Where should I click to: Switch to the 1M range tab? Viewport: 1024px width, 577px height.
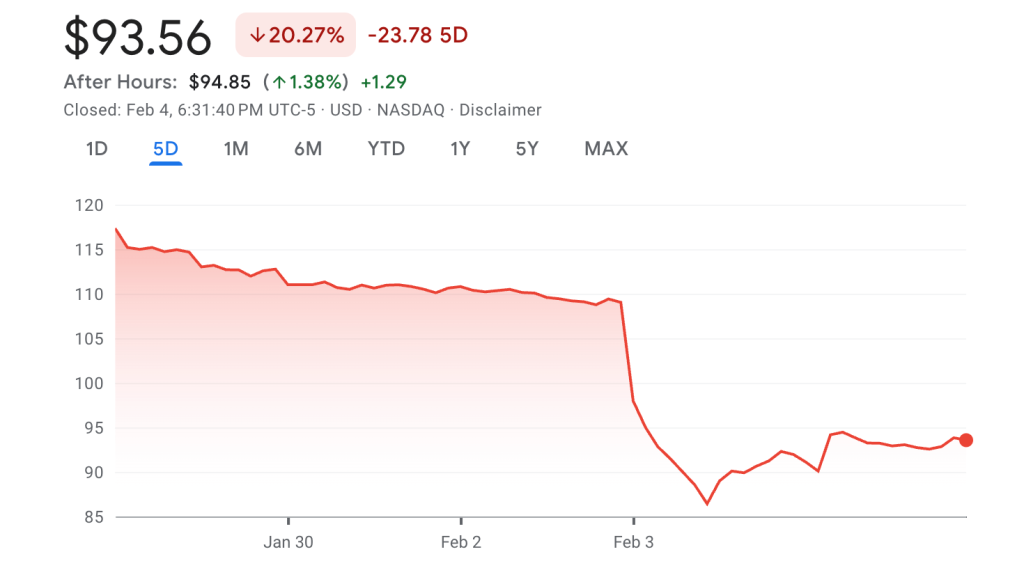tap(236, 149)
